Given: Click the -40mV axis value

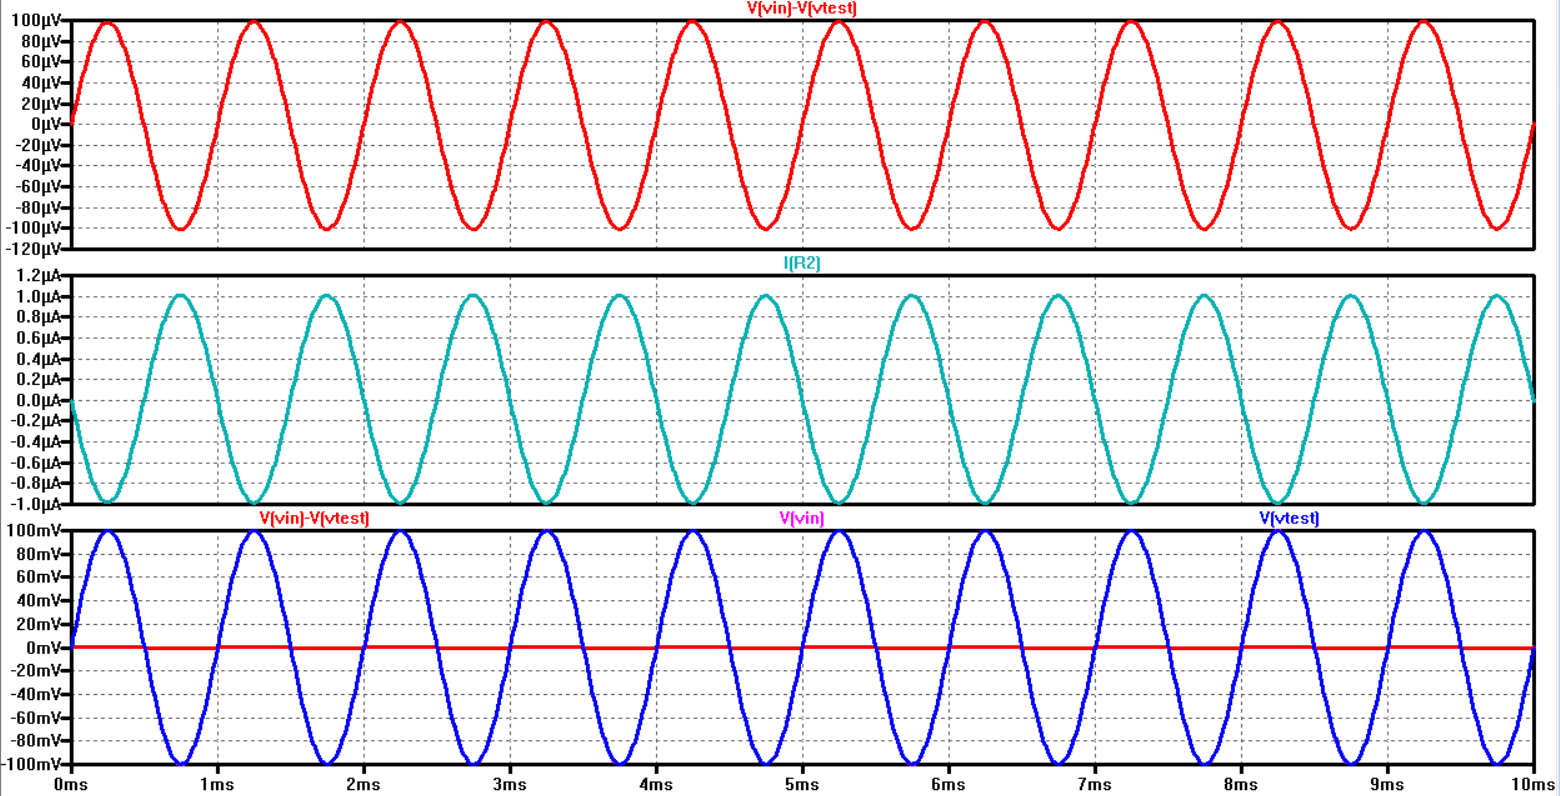Looking at the screenshot, I should point(37,695).
